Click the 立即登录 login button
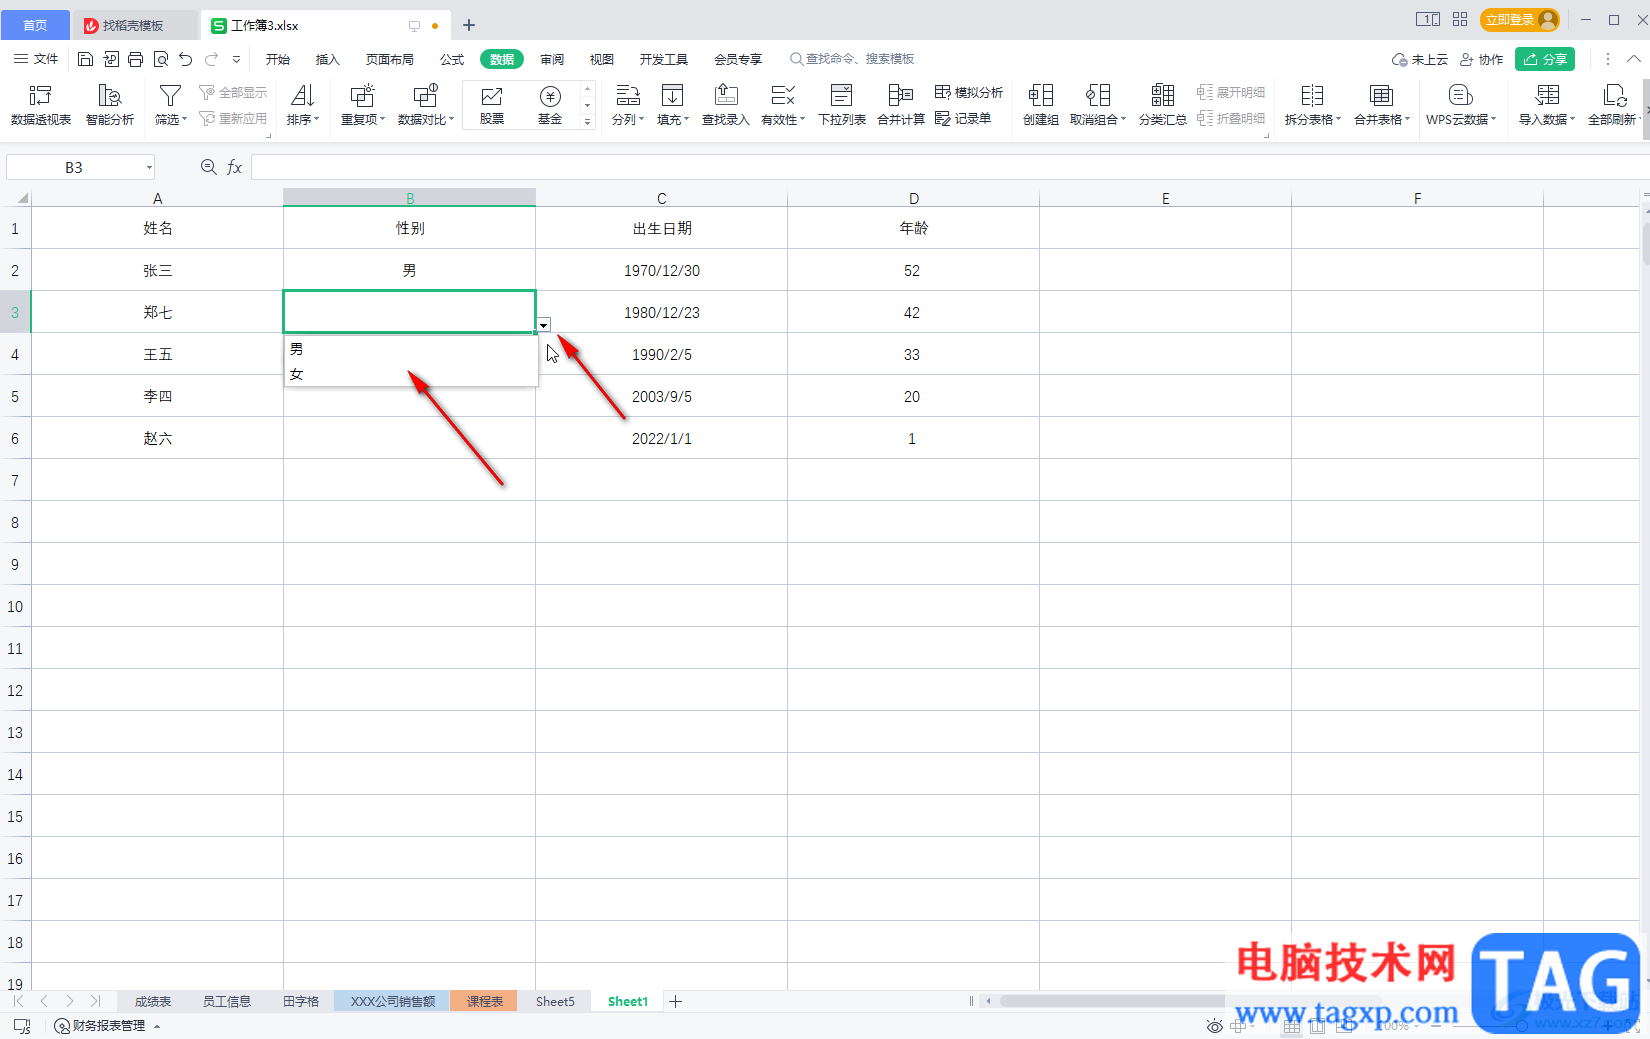 click(x=1520, y=20)
